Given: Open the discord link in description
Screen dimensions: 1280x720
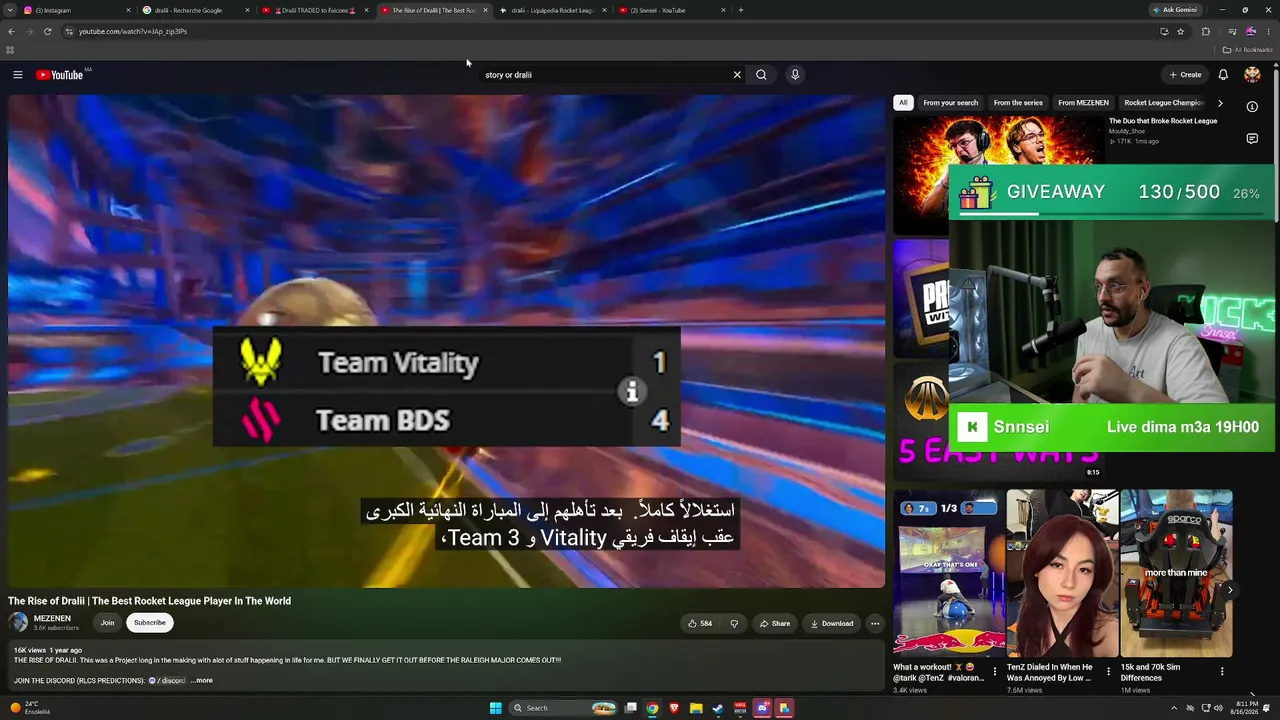Looking at the screenshot, I should (x=167, y=681).
